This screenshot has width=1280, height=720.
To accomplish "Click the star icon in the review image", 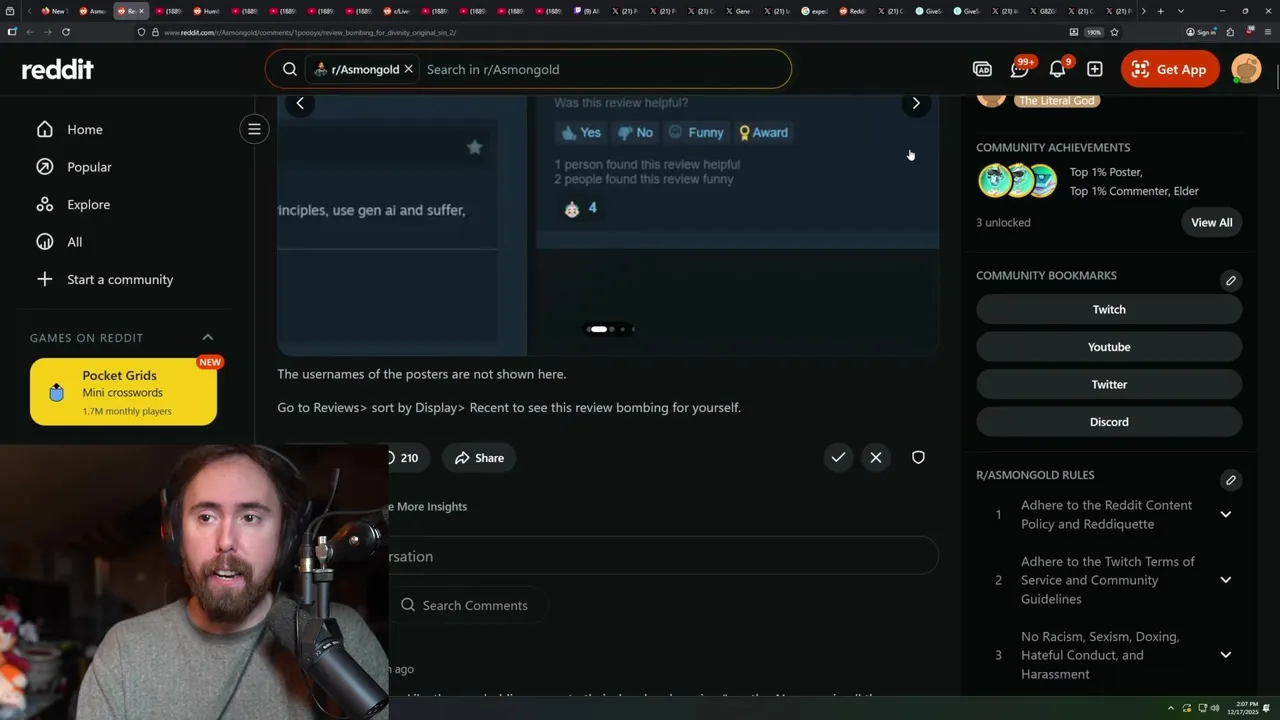I will pos(475,147).
